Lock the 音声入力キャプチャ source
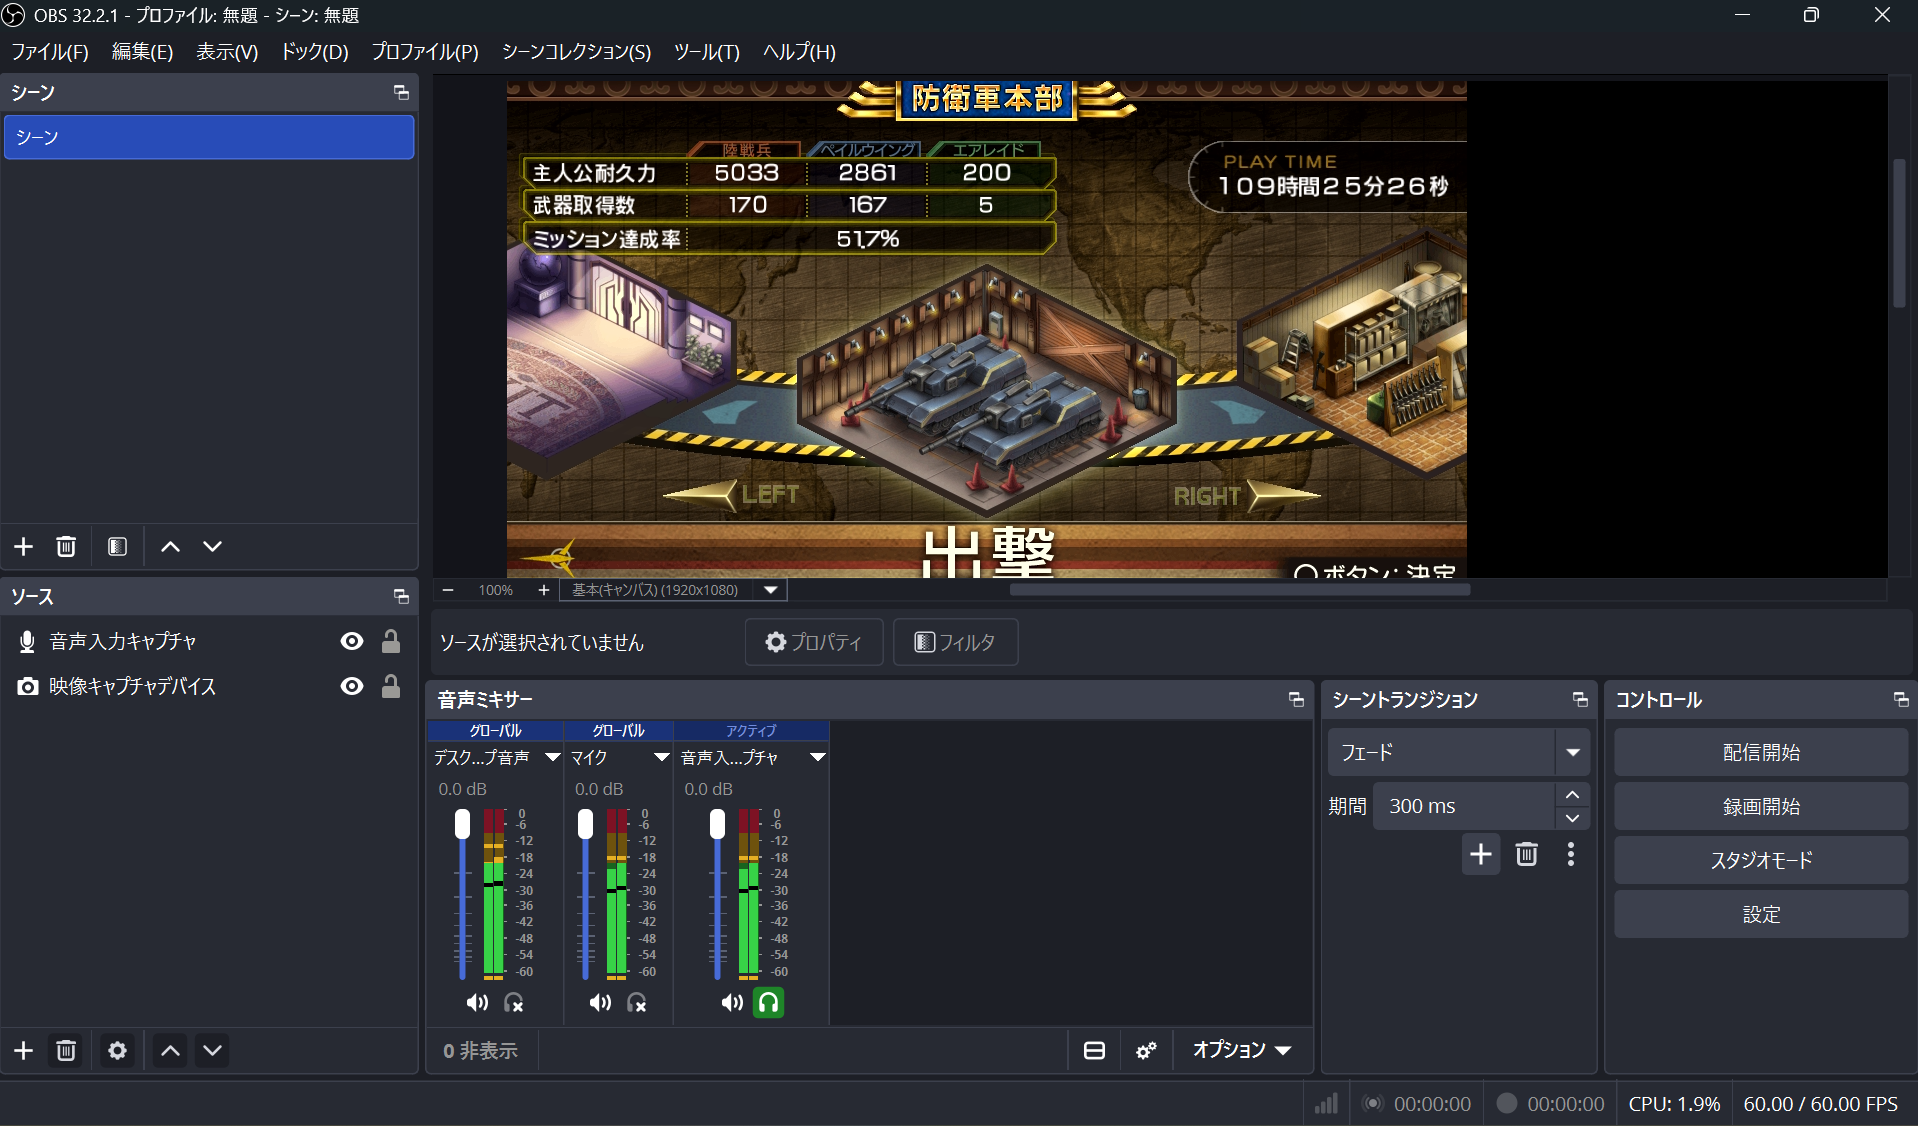Screen dimensions: 1918x1126 (x=391, y=641)
